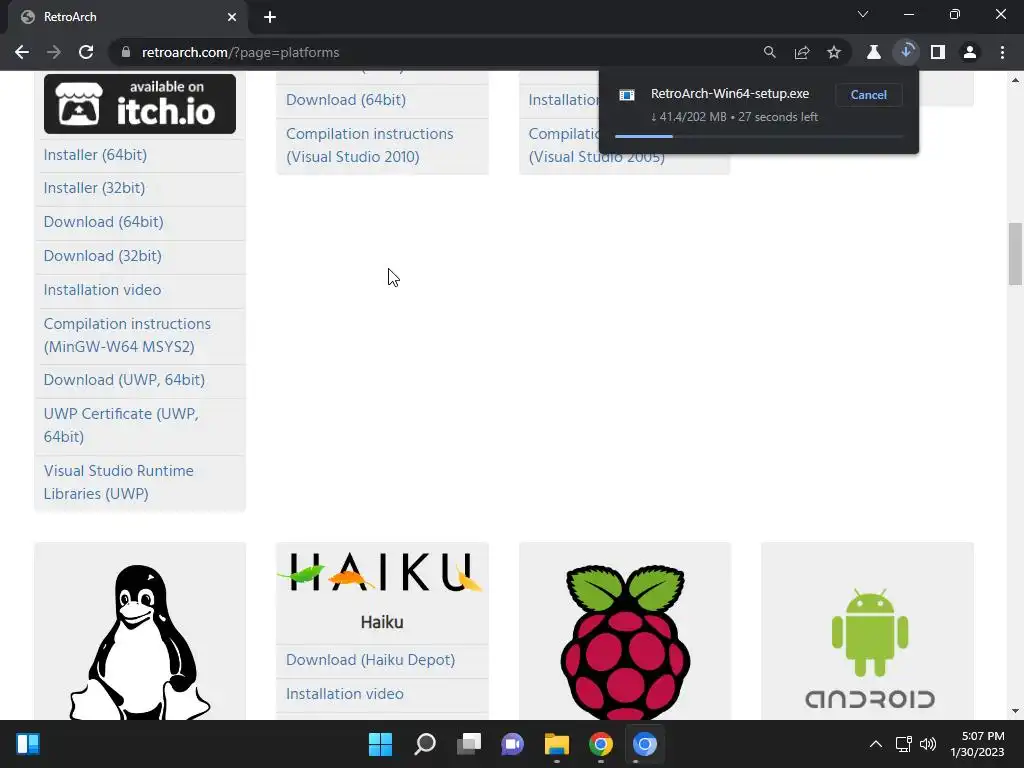The height and width of the screenshot is (768, 1024).
Task: Click Installer (64bit) link
Action: (95, 155)
